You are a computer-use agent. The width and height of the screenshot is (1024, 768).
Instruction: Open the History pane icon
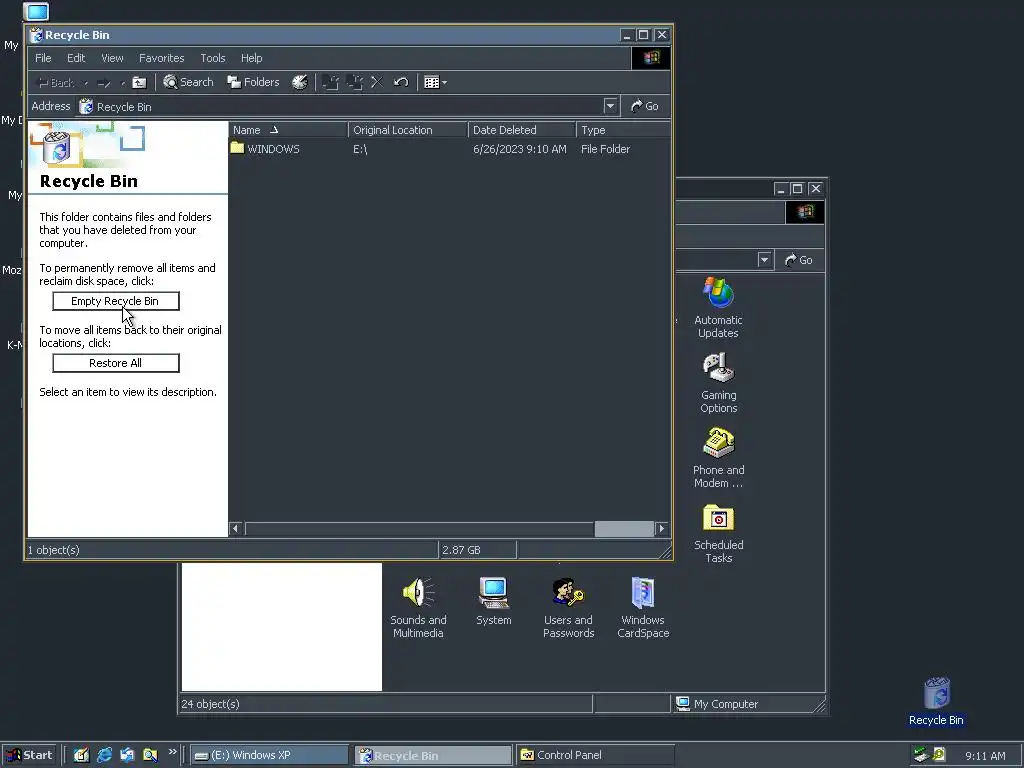[300, 82]
